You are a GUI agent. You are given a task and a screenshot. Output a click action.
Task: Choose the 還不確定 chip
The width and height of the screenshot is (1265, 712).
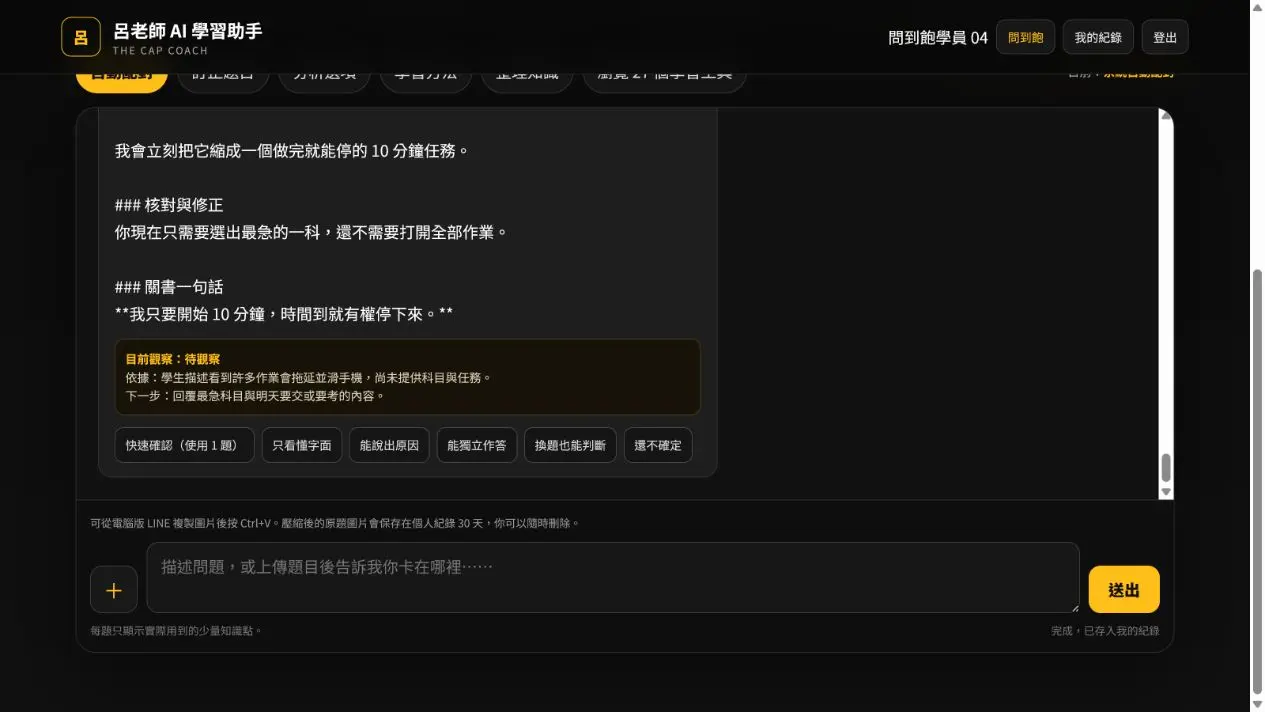click(x=658, y=445)
